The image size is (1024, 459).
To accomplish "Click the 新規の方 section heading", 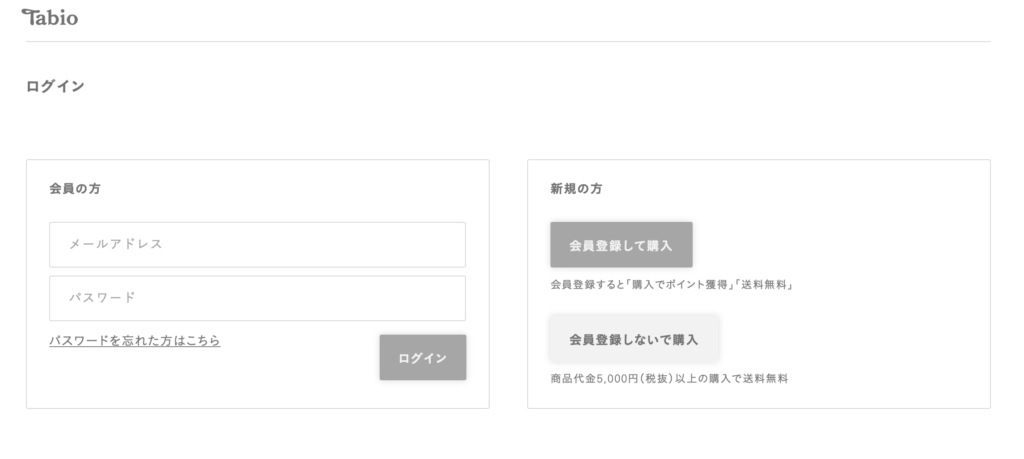I will pyautogui.click(x=576, y=189).
